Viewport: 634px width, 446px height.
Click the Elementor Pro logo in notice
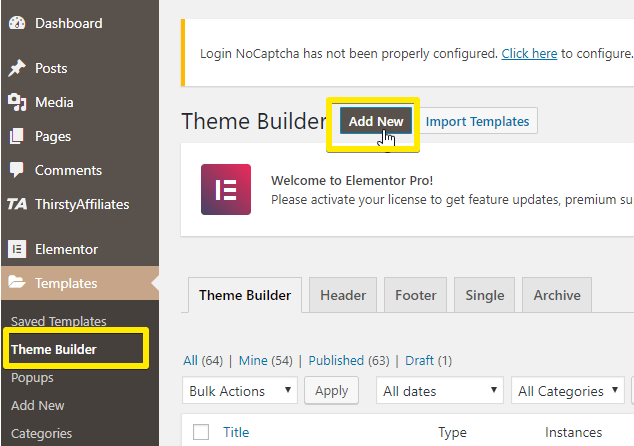(226, 189)
